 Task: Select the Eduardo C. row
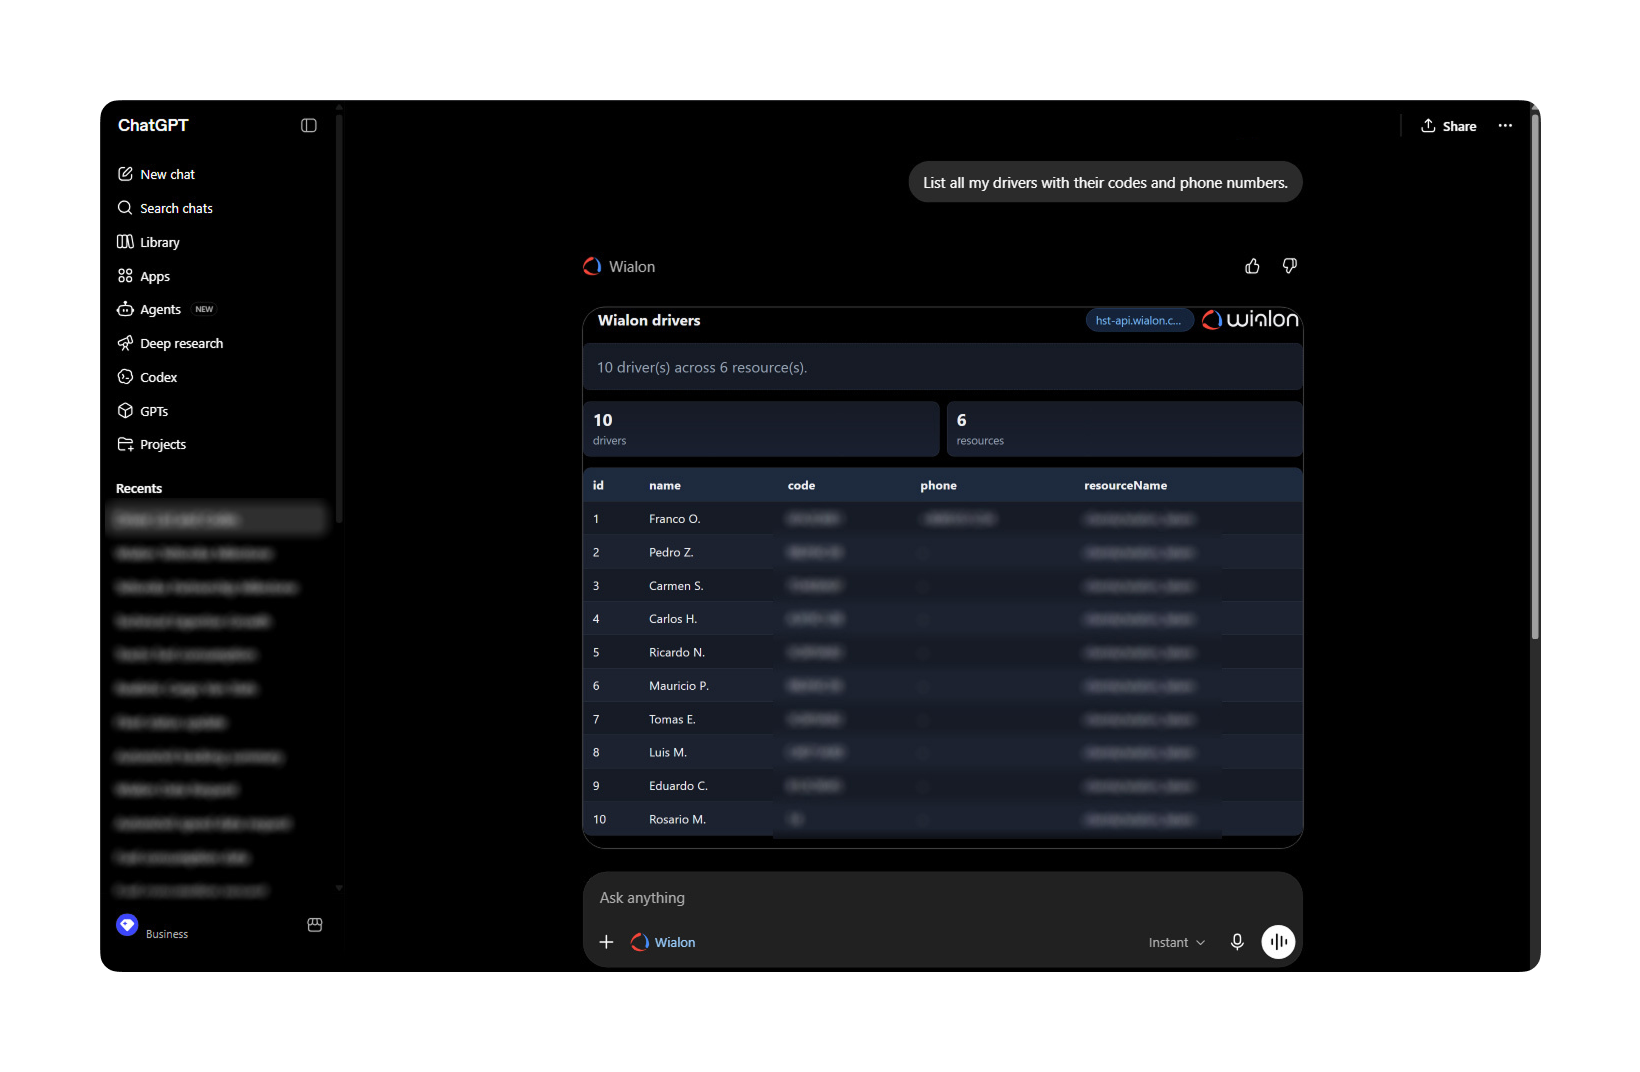[943, 786]
